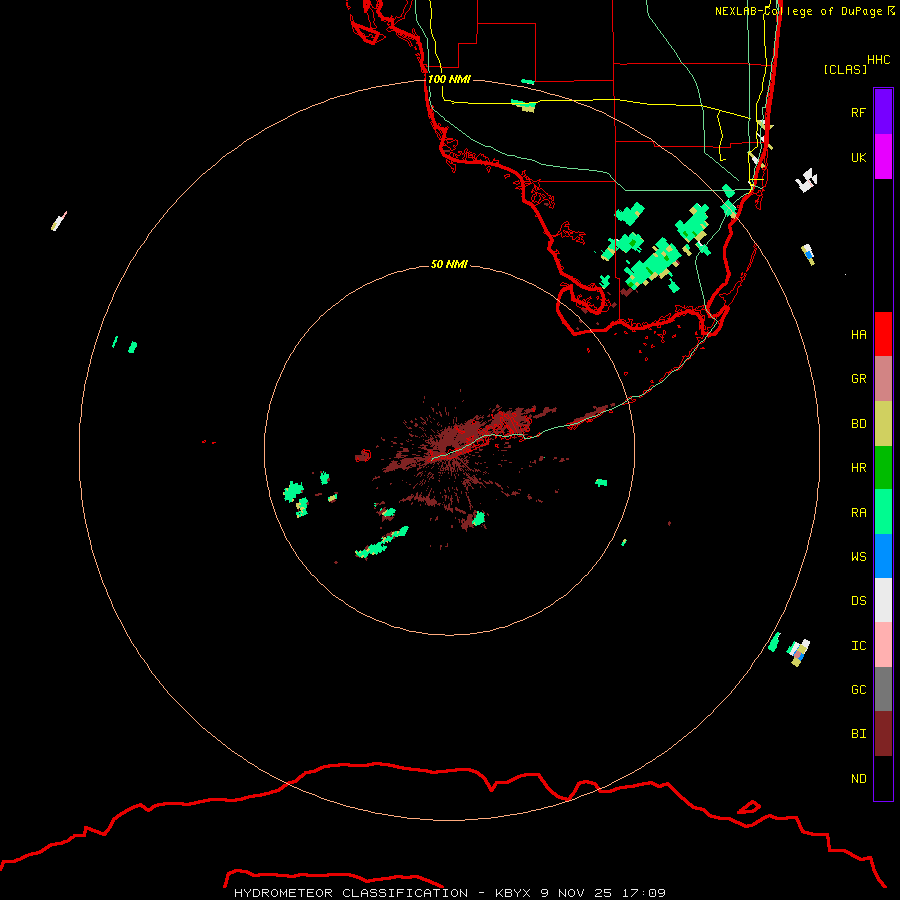The image size is (900, 900).
Task: Click the GR legend label
Action: pos(858,379)
